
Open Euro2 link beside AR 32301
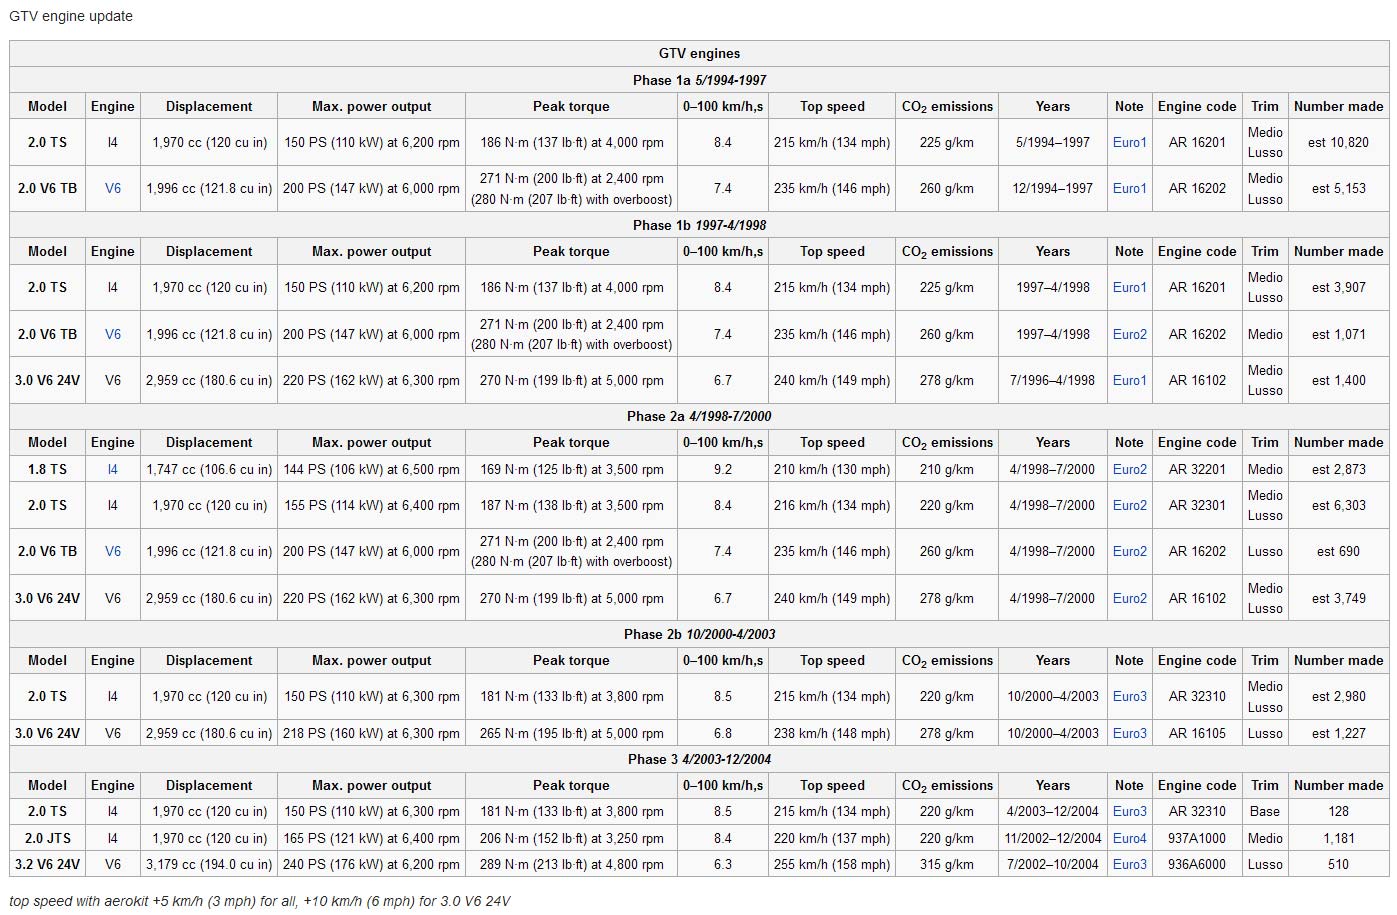tap(1129, 505)
